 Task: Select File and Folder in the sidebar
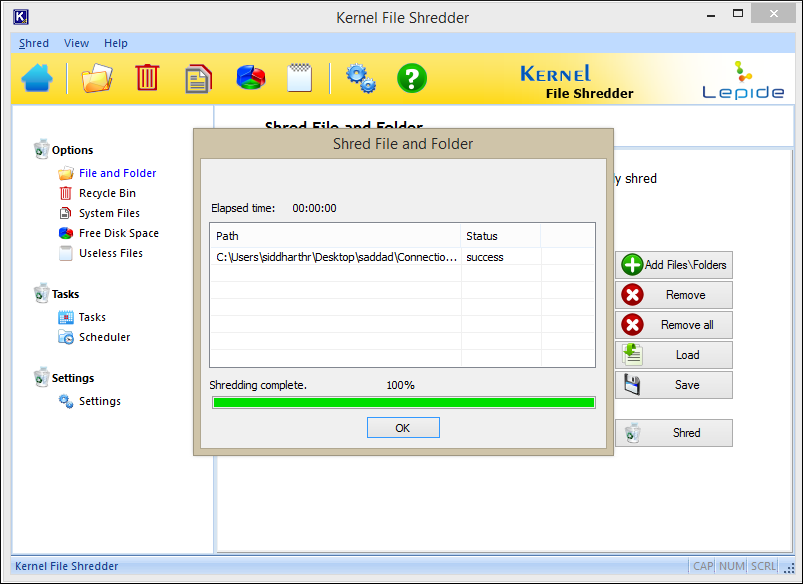pyautogui.click(x=117, y=173)
